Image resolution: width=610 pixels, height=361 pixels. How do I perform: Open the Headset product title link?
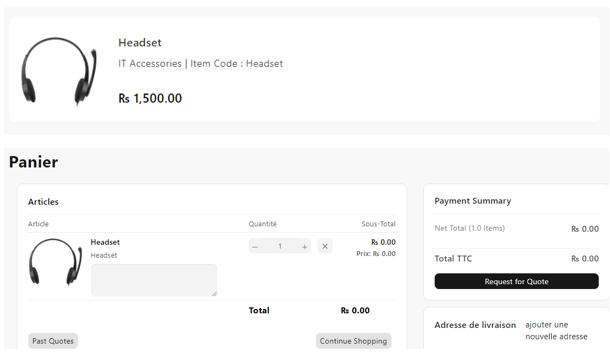point(140,42)
